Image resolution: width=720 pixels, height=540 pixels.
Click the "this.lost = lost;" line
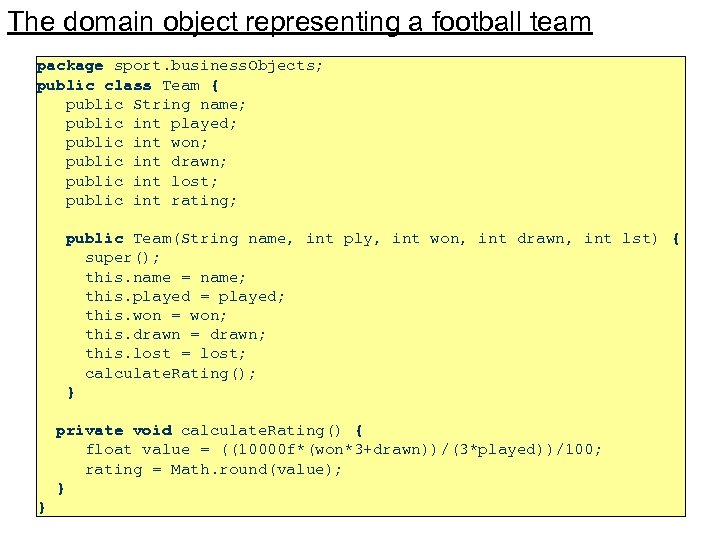165,353
